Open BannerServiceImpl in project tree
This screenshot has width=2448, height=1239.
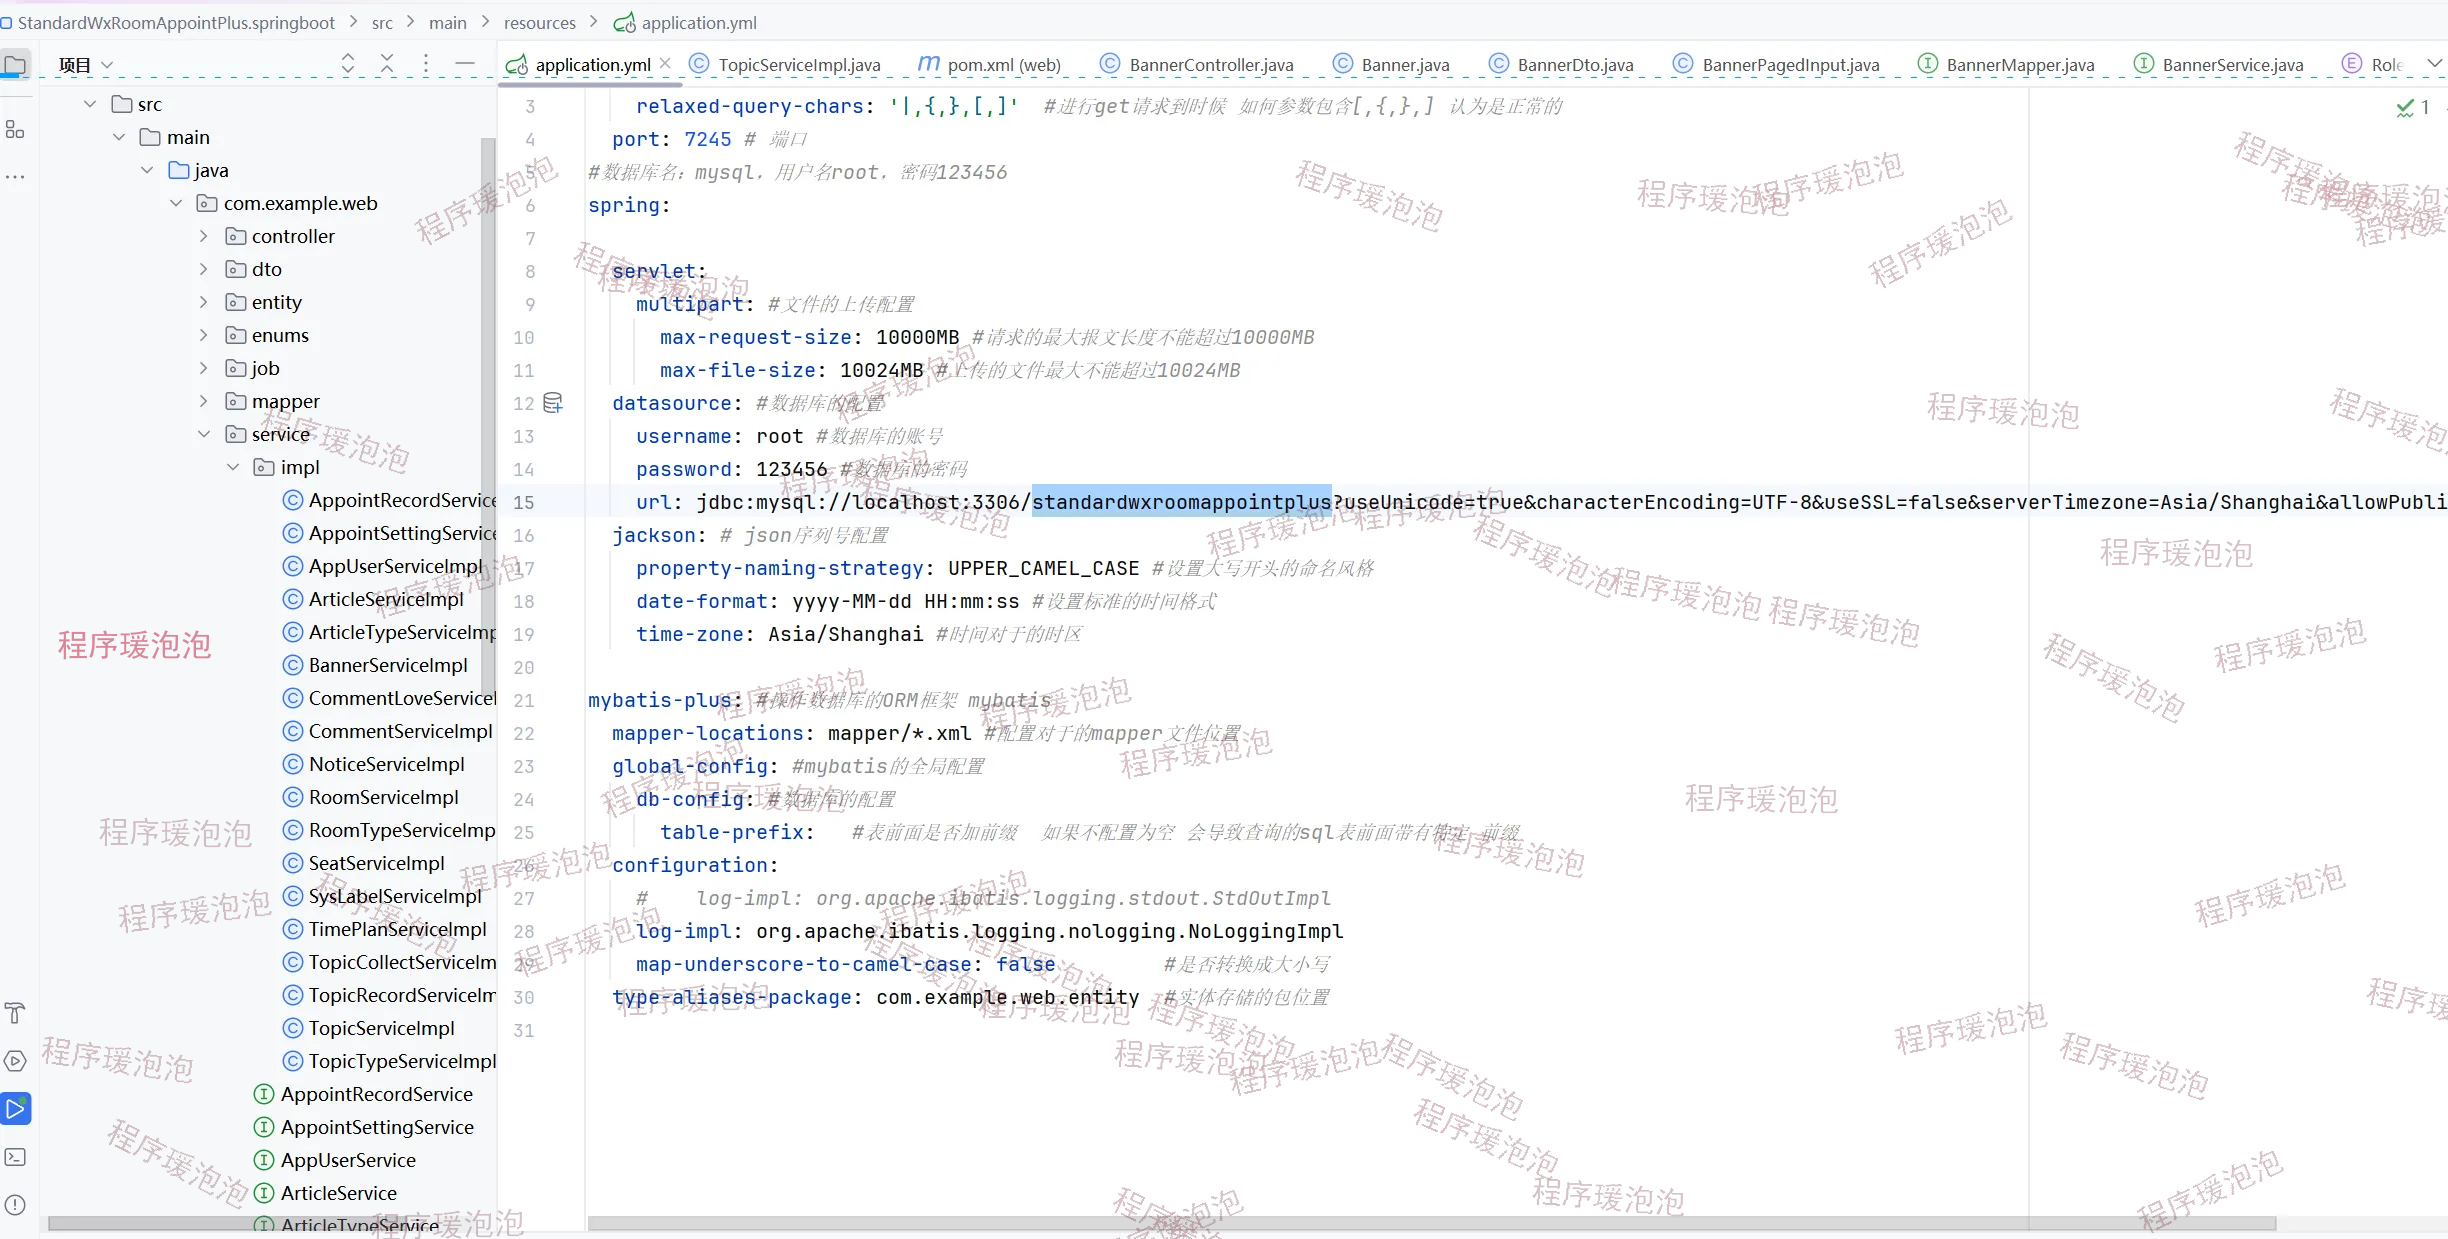[387, 665]
